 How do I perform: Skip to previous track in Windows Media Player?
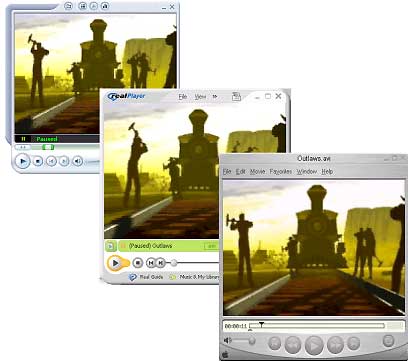pos(51,162)
